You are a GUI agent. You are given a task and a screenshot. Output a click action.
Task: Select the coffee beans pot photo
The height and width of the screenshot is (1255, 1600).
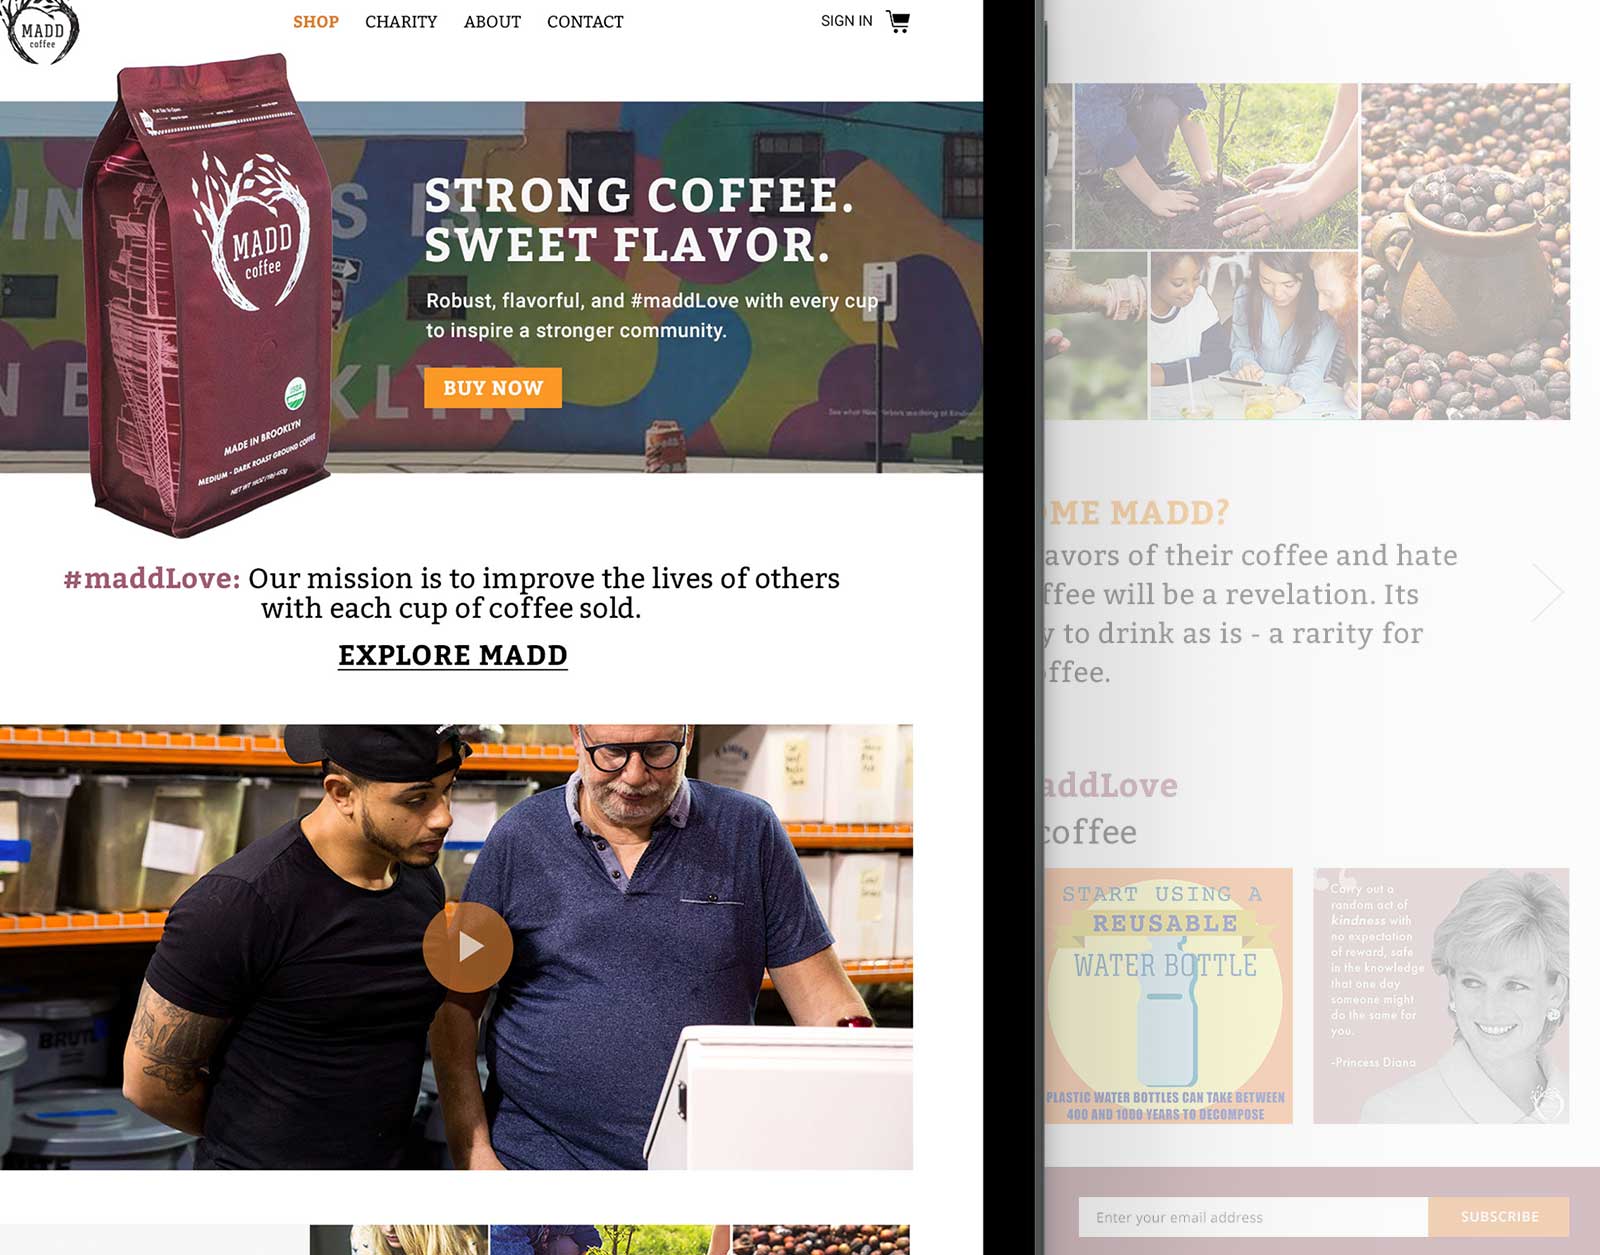tap(1465, 251)
